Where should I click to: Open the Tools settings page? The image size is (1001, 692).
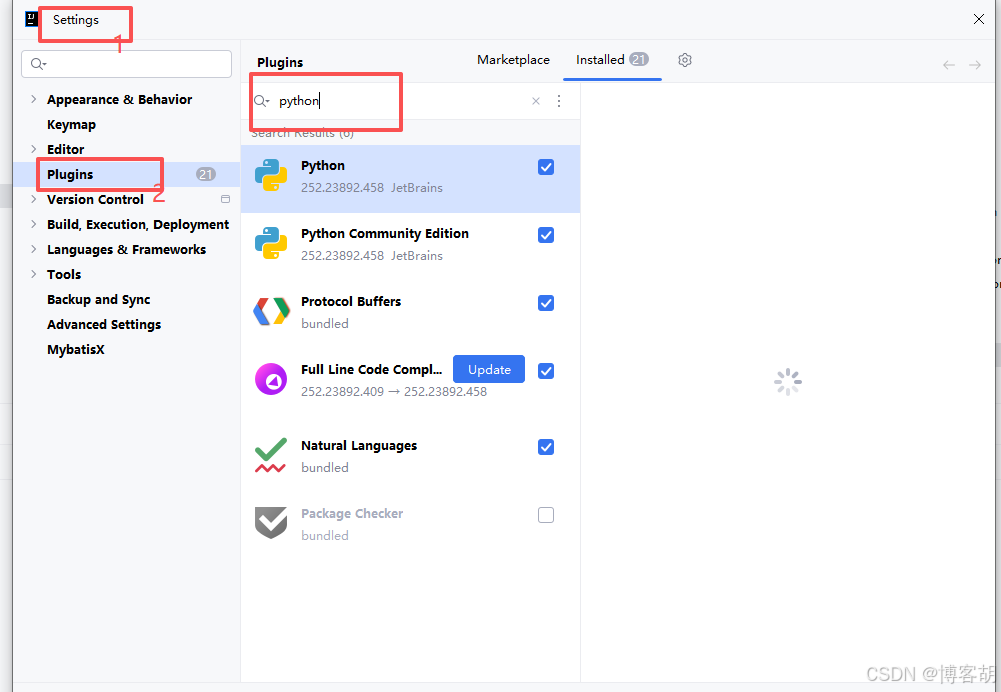pos(64,275)
